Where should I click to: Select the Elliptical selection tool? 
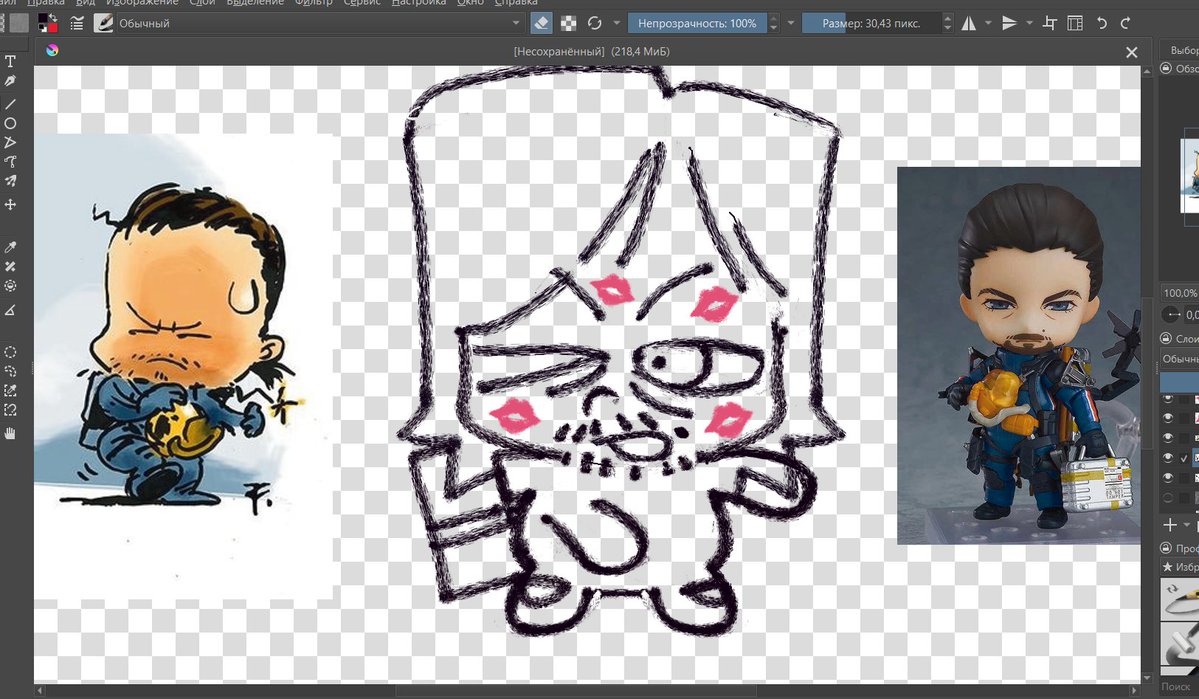pos(11,353)
